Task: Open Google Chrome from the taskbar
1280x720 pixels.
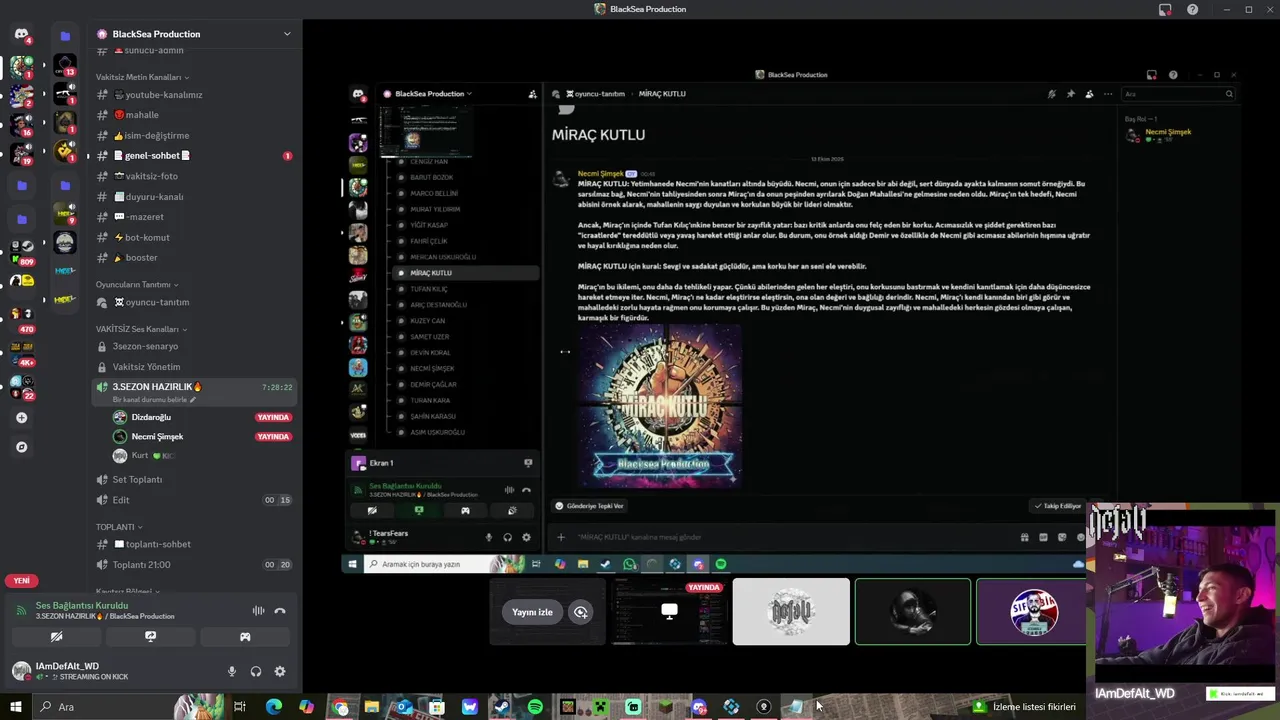Action: point(340,707)
